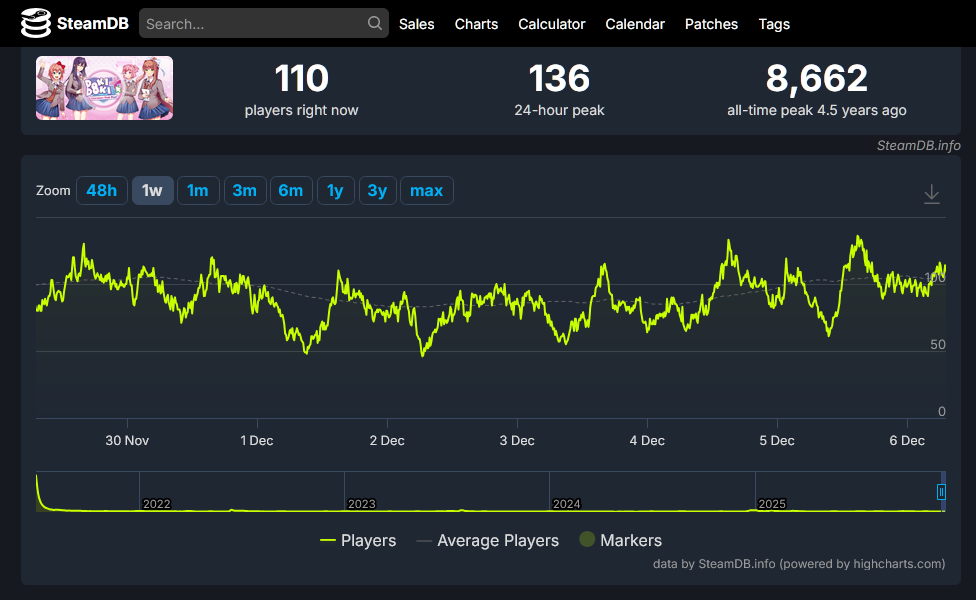
Task: Set chart zoom to 1m
Action: (x=198, y=190)
